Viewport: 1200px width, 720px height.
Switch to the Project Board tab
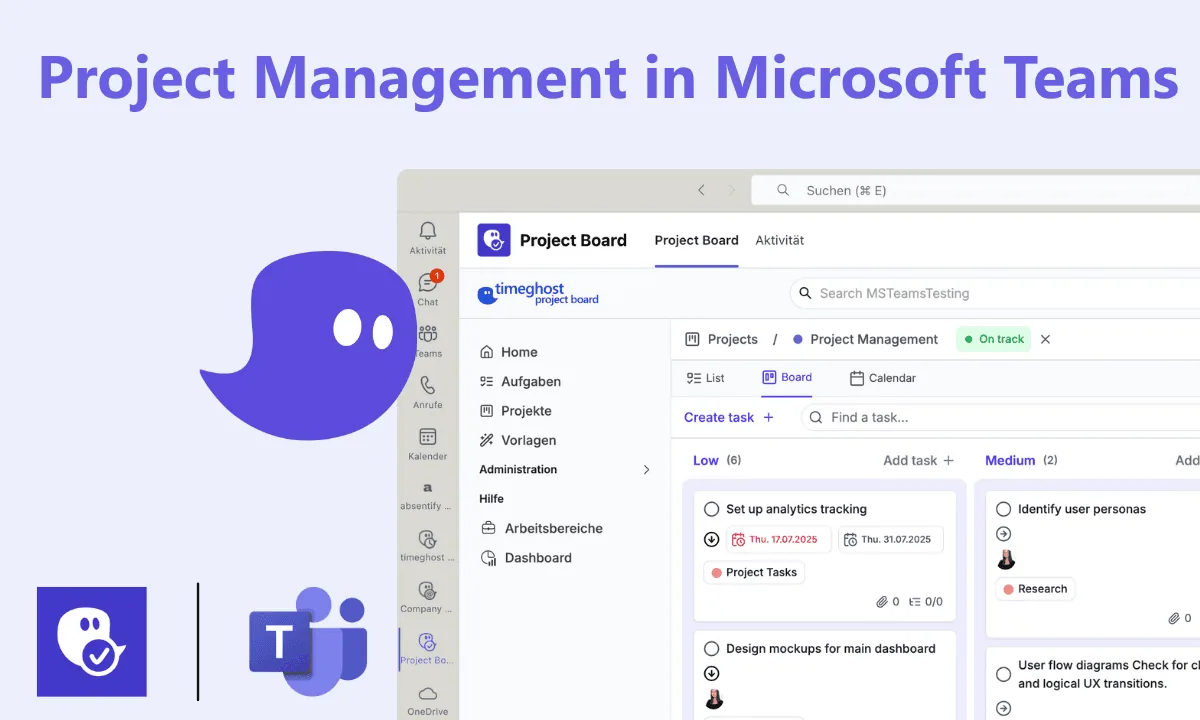coord(696,240)
